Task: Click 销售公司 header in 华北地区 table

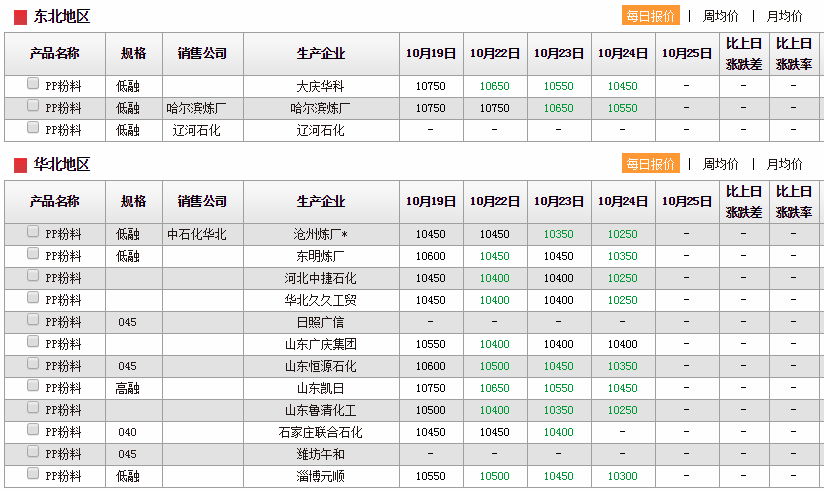Action: click(202, 202)
